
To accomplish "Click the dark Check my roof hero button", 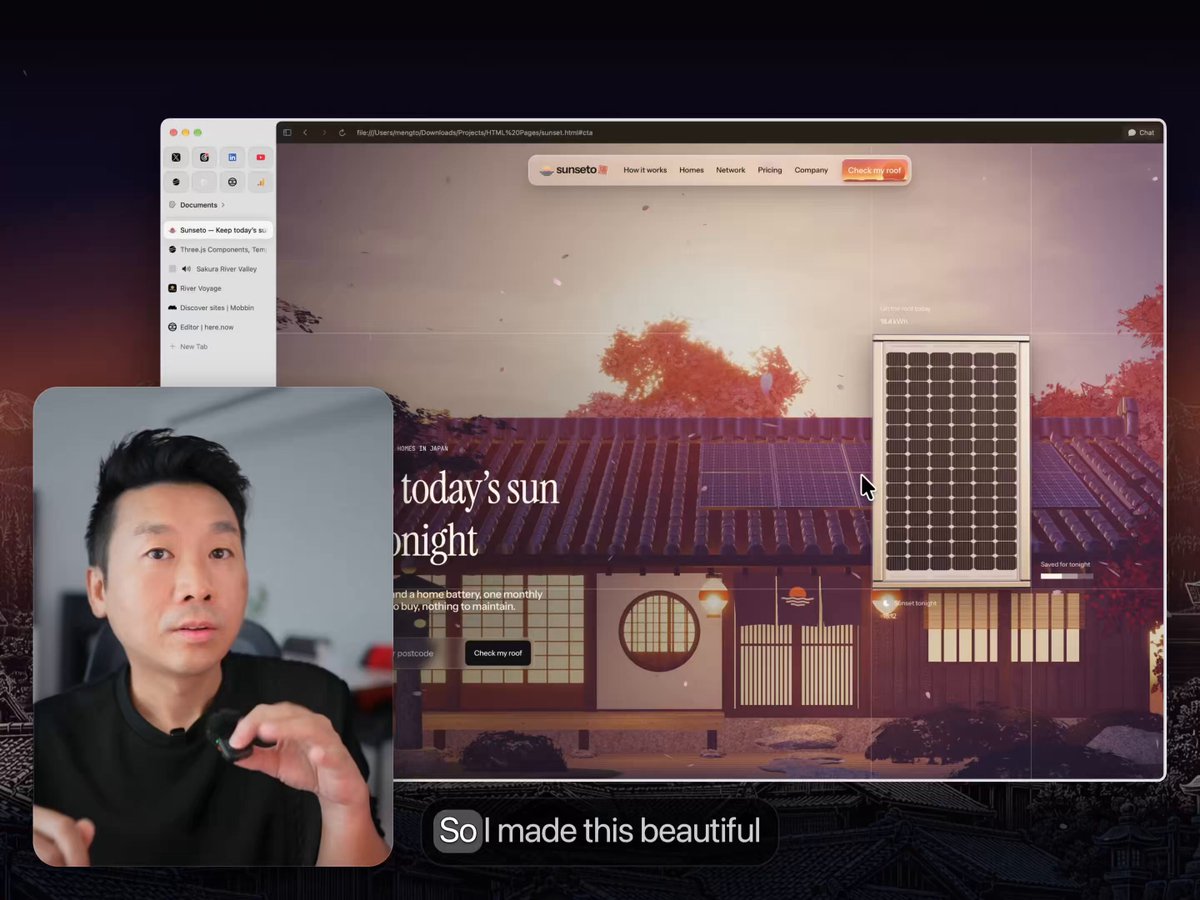I will (498, 653).
